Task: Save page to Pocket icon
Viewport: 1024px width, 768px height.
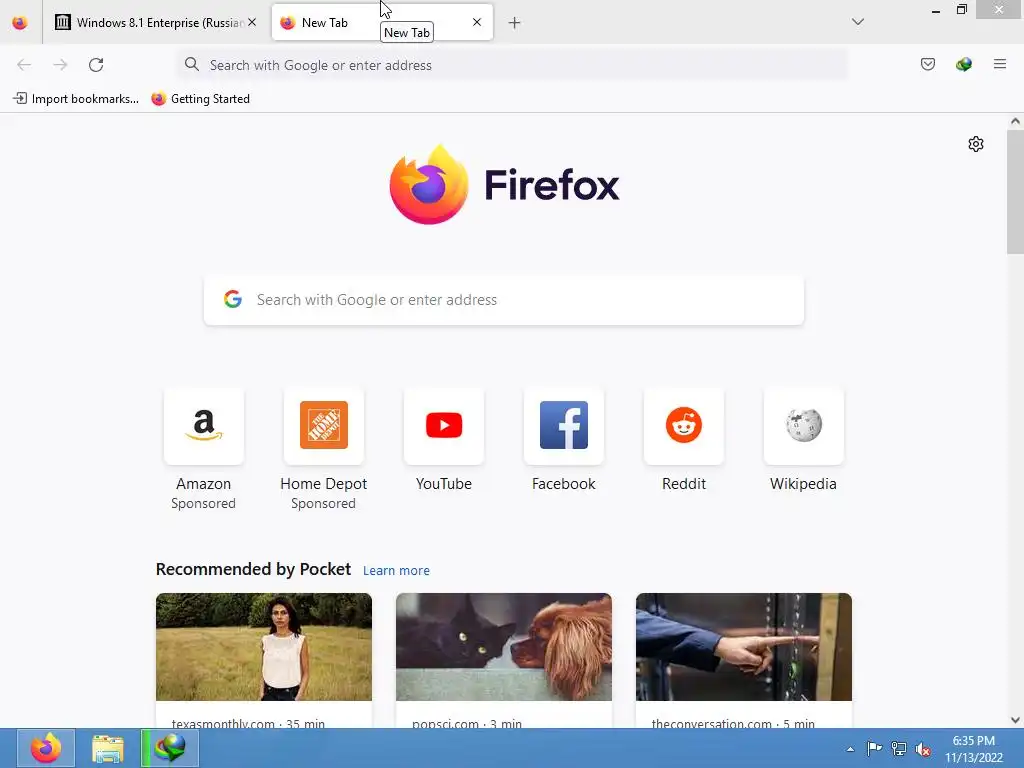Action: coord(927,64)
